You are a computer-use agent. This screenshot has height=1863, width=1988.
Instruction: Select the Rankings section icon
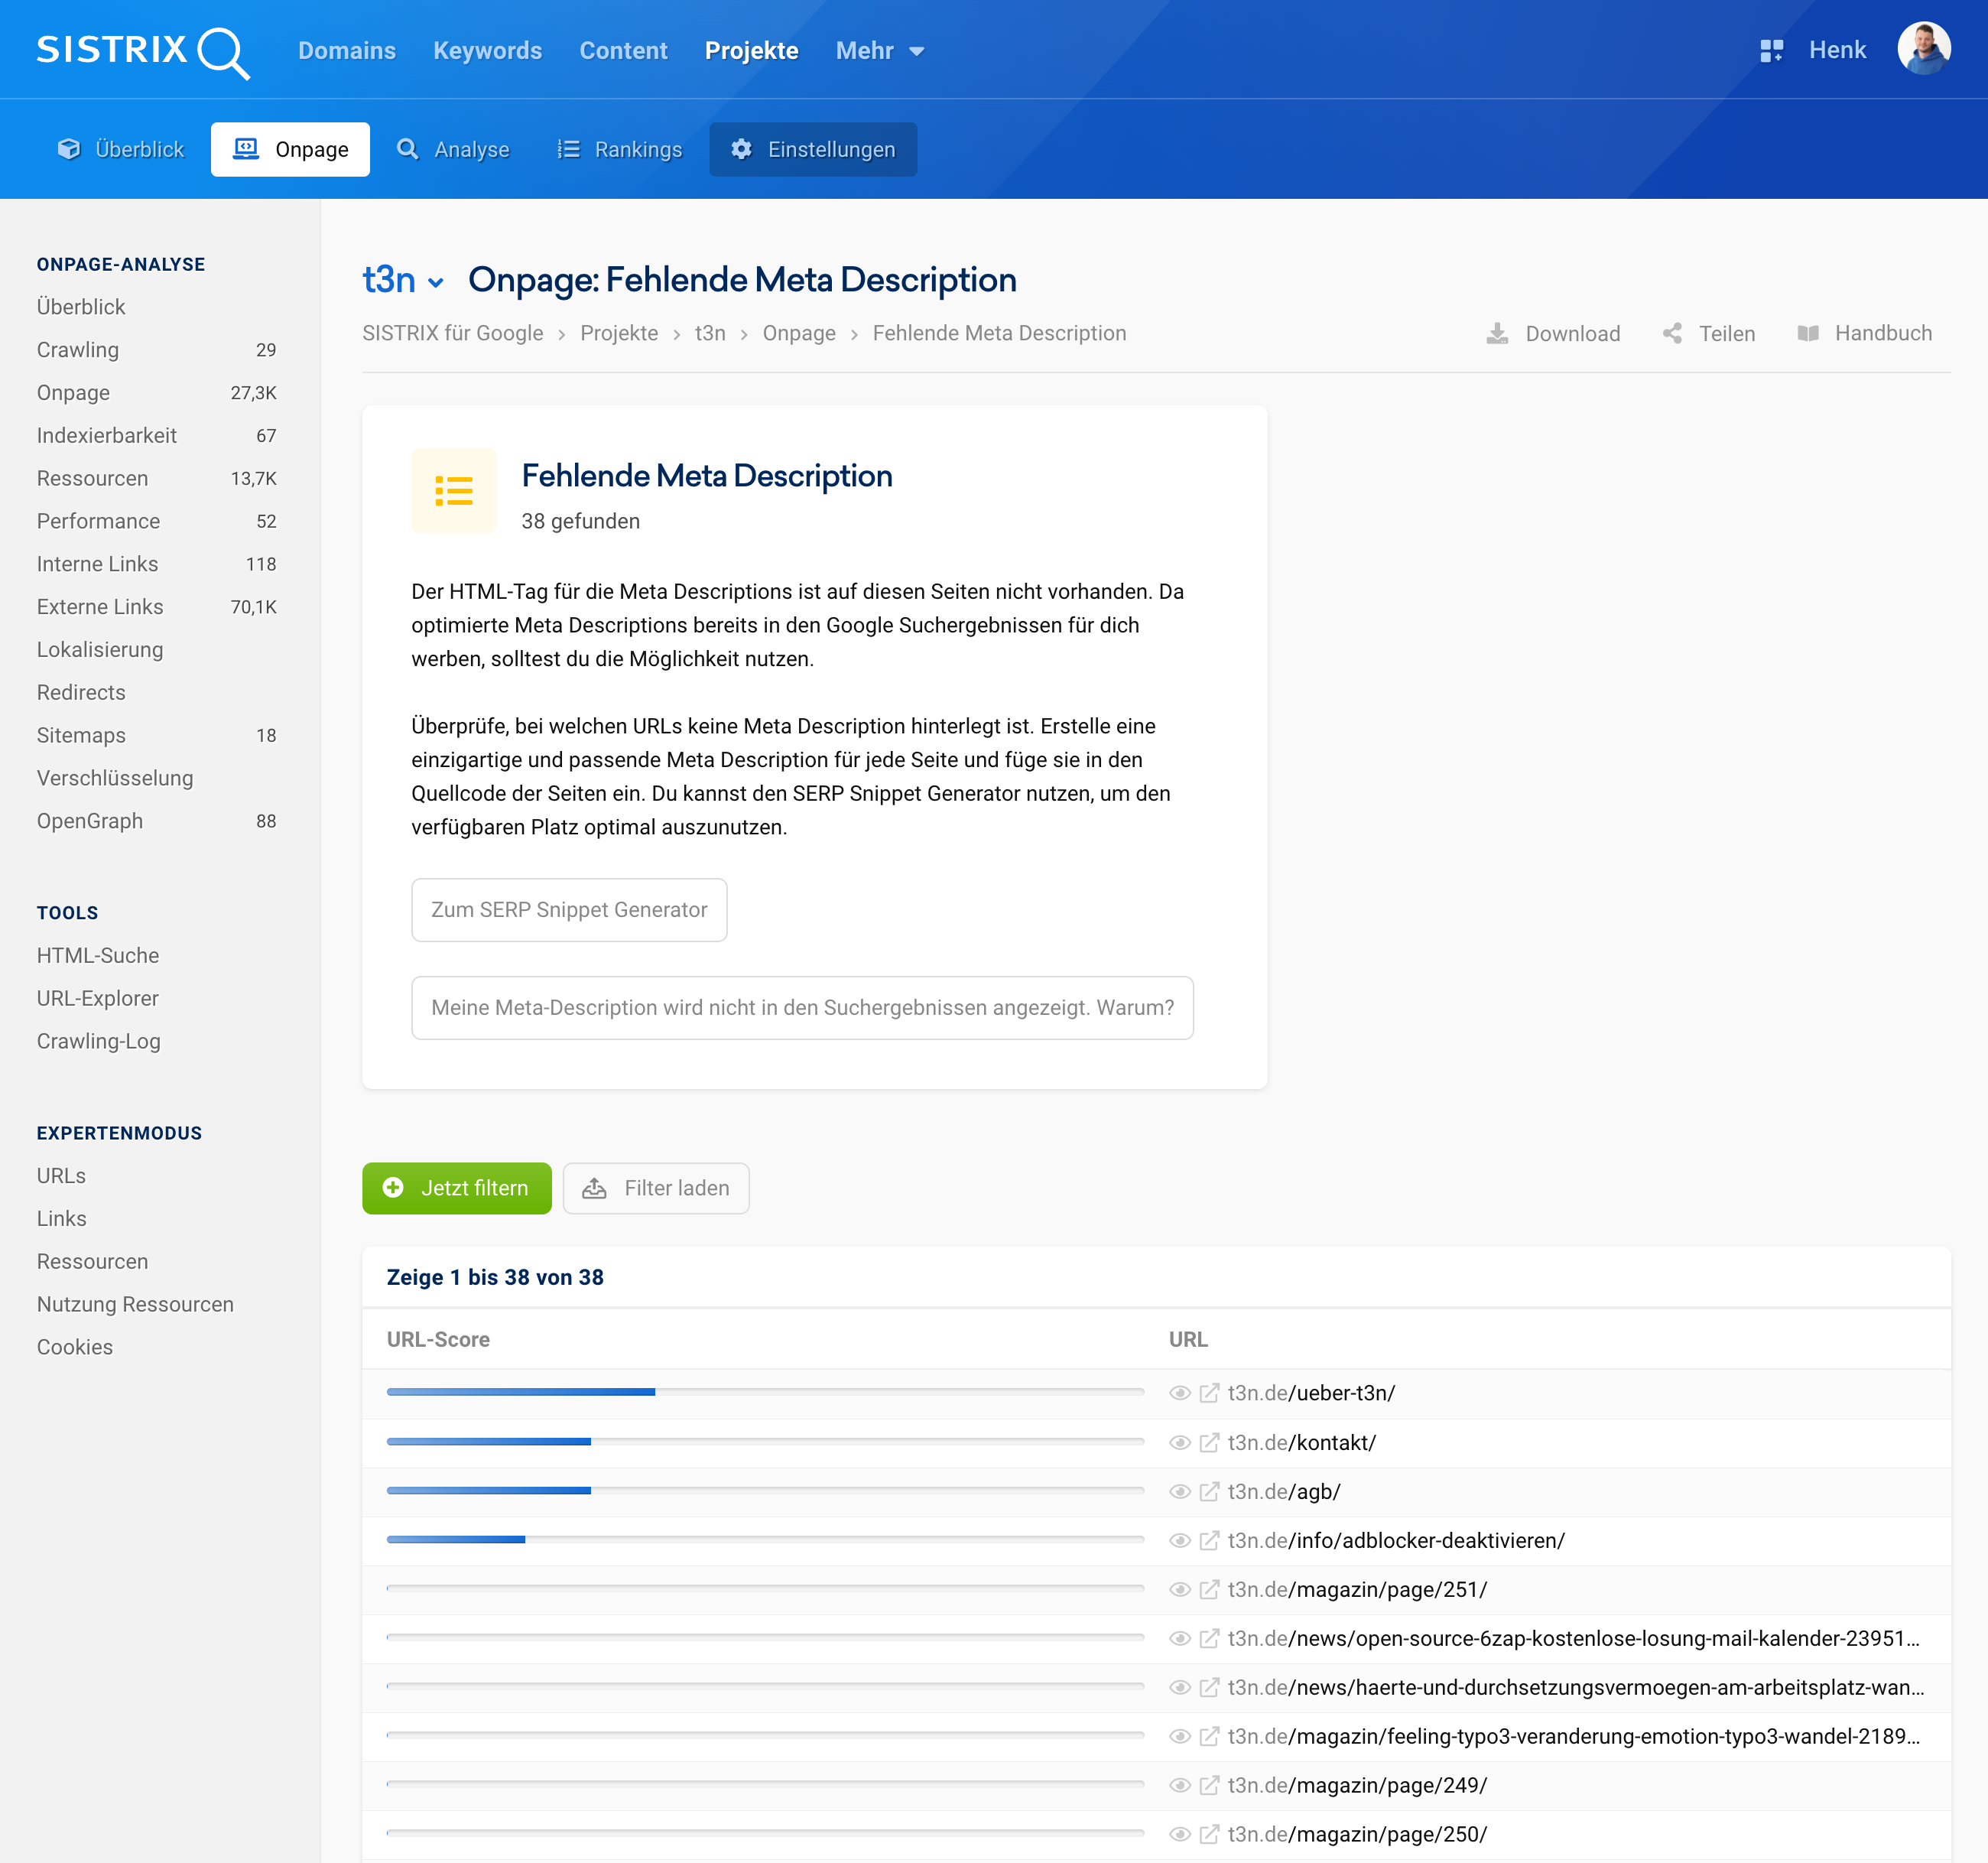[567, 149]
